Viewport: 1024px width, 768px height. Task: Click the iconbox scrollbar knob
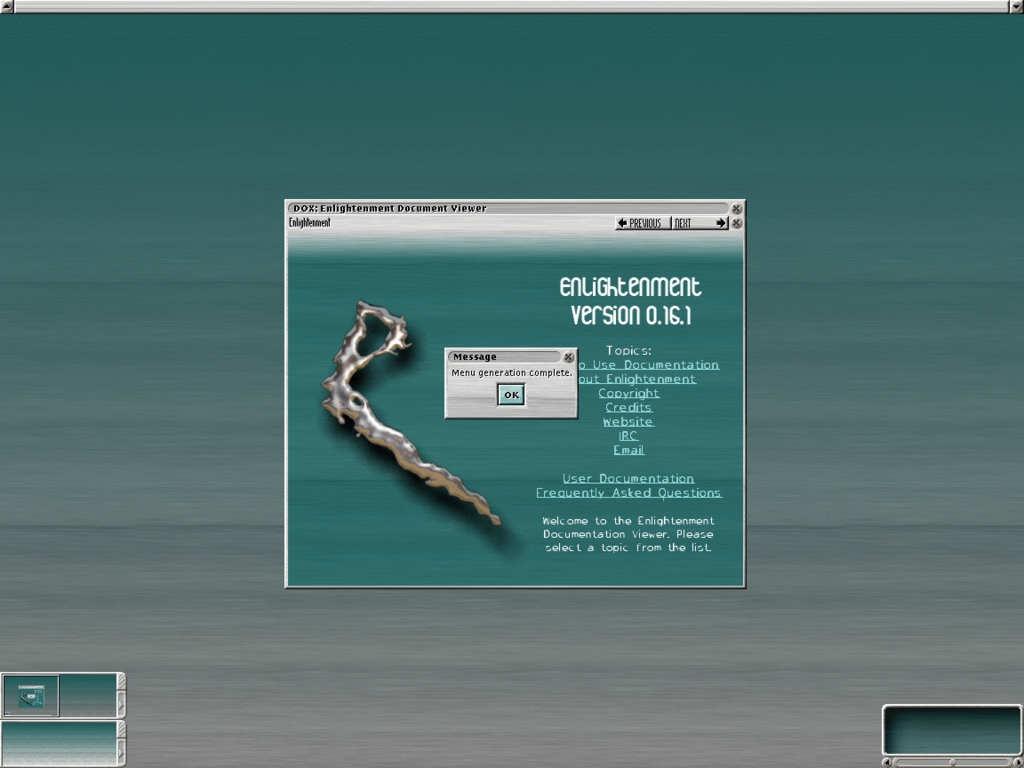point(951,762)
